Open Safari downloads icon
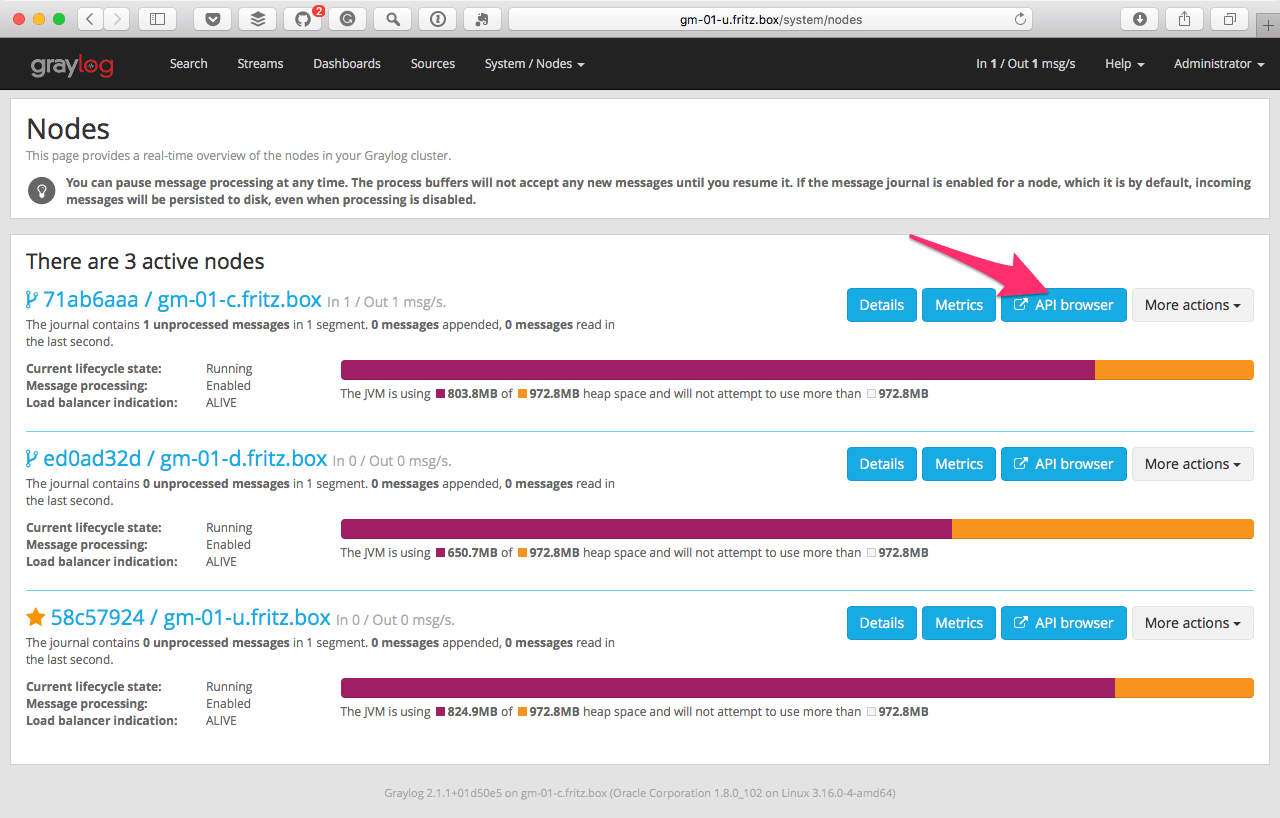This screenshot has width=1280, height=818. click(1140, 19)
